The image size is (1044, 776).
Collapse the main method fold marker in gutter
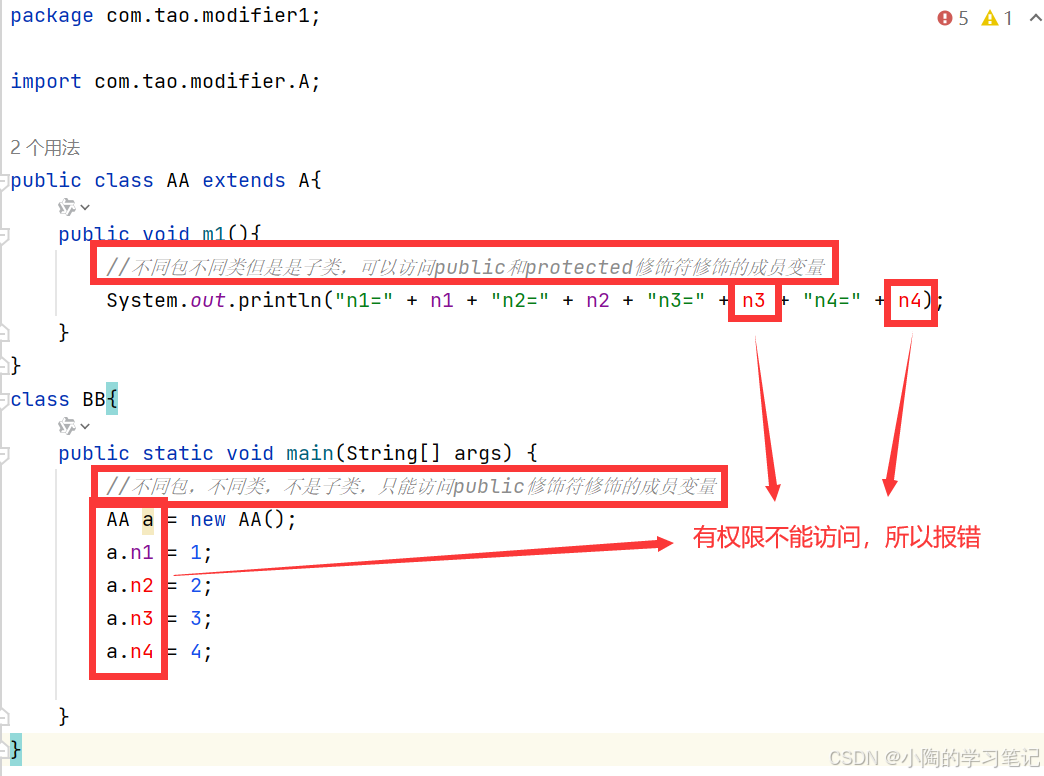click(4, 454)
